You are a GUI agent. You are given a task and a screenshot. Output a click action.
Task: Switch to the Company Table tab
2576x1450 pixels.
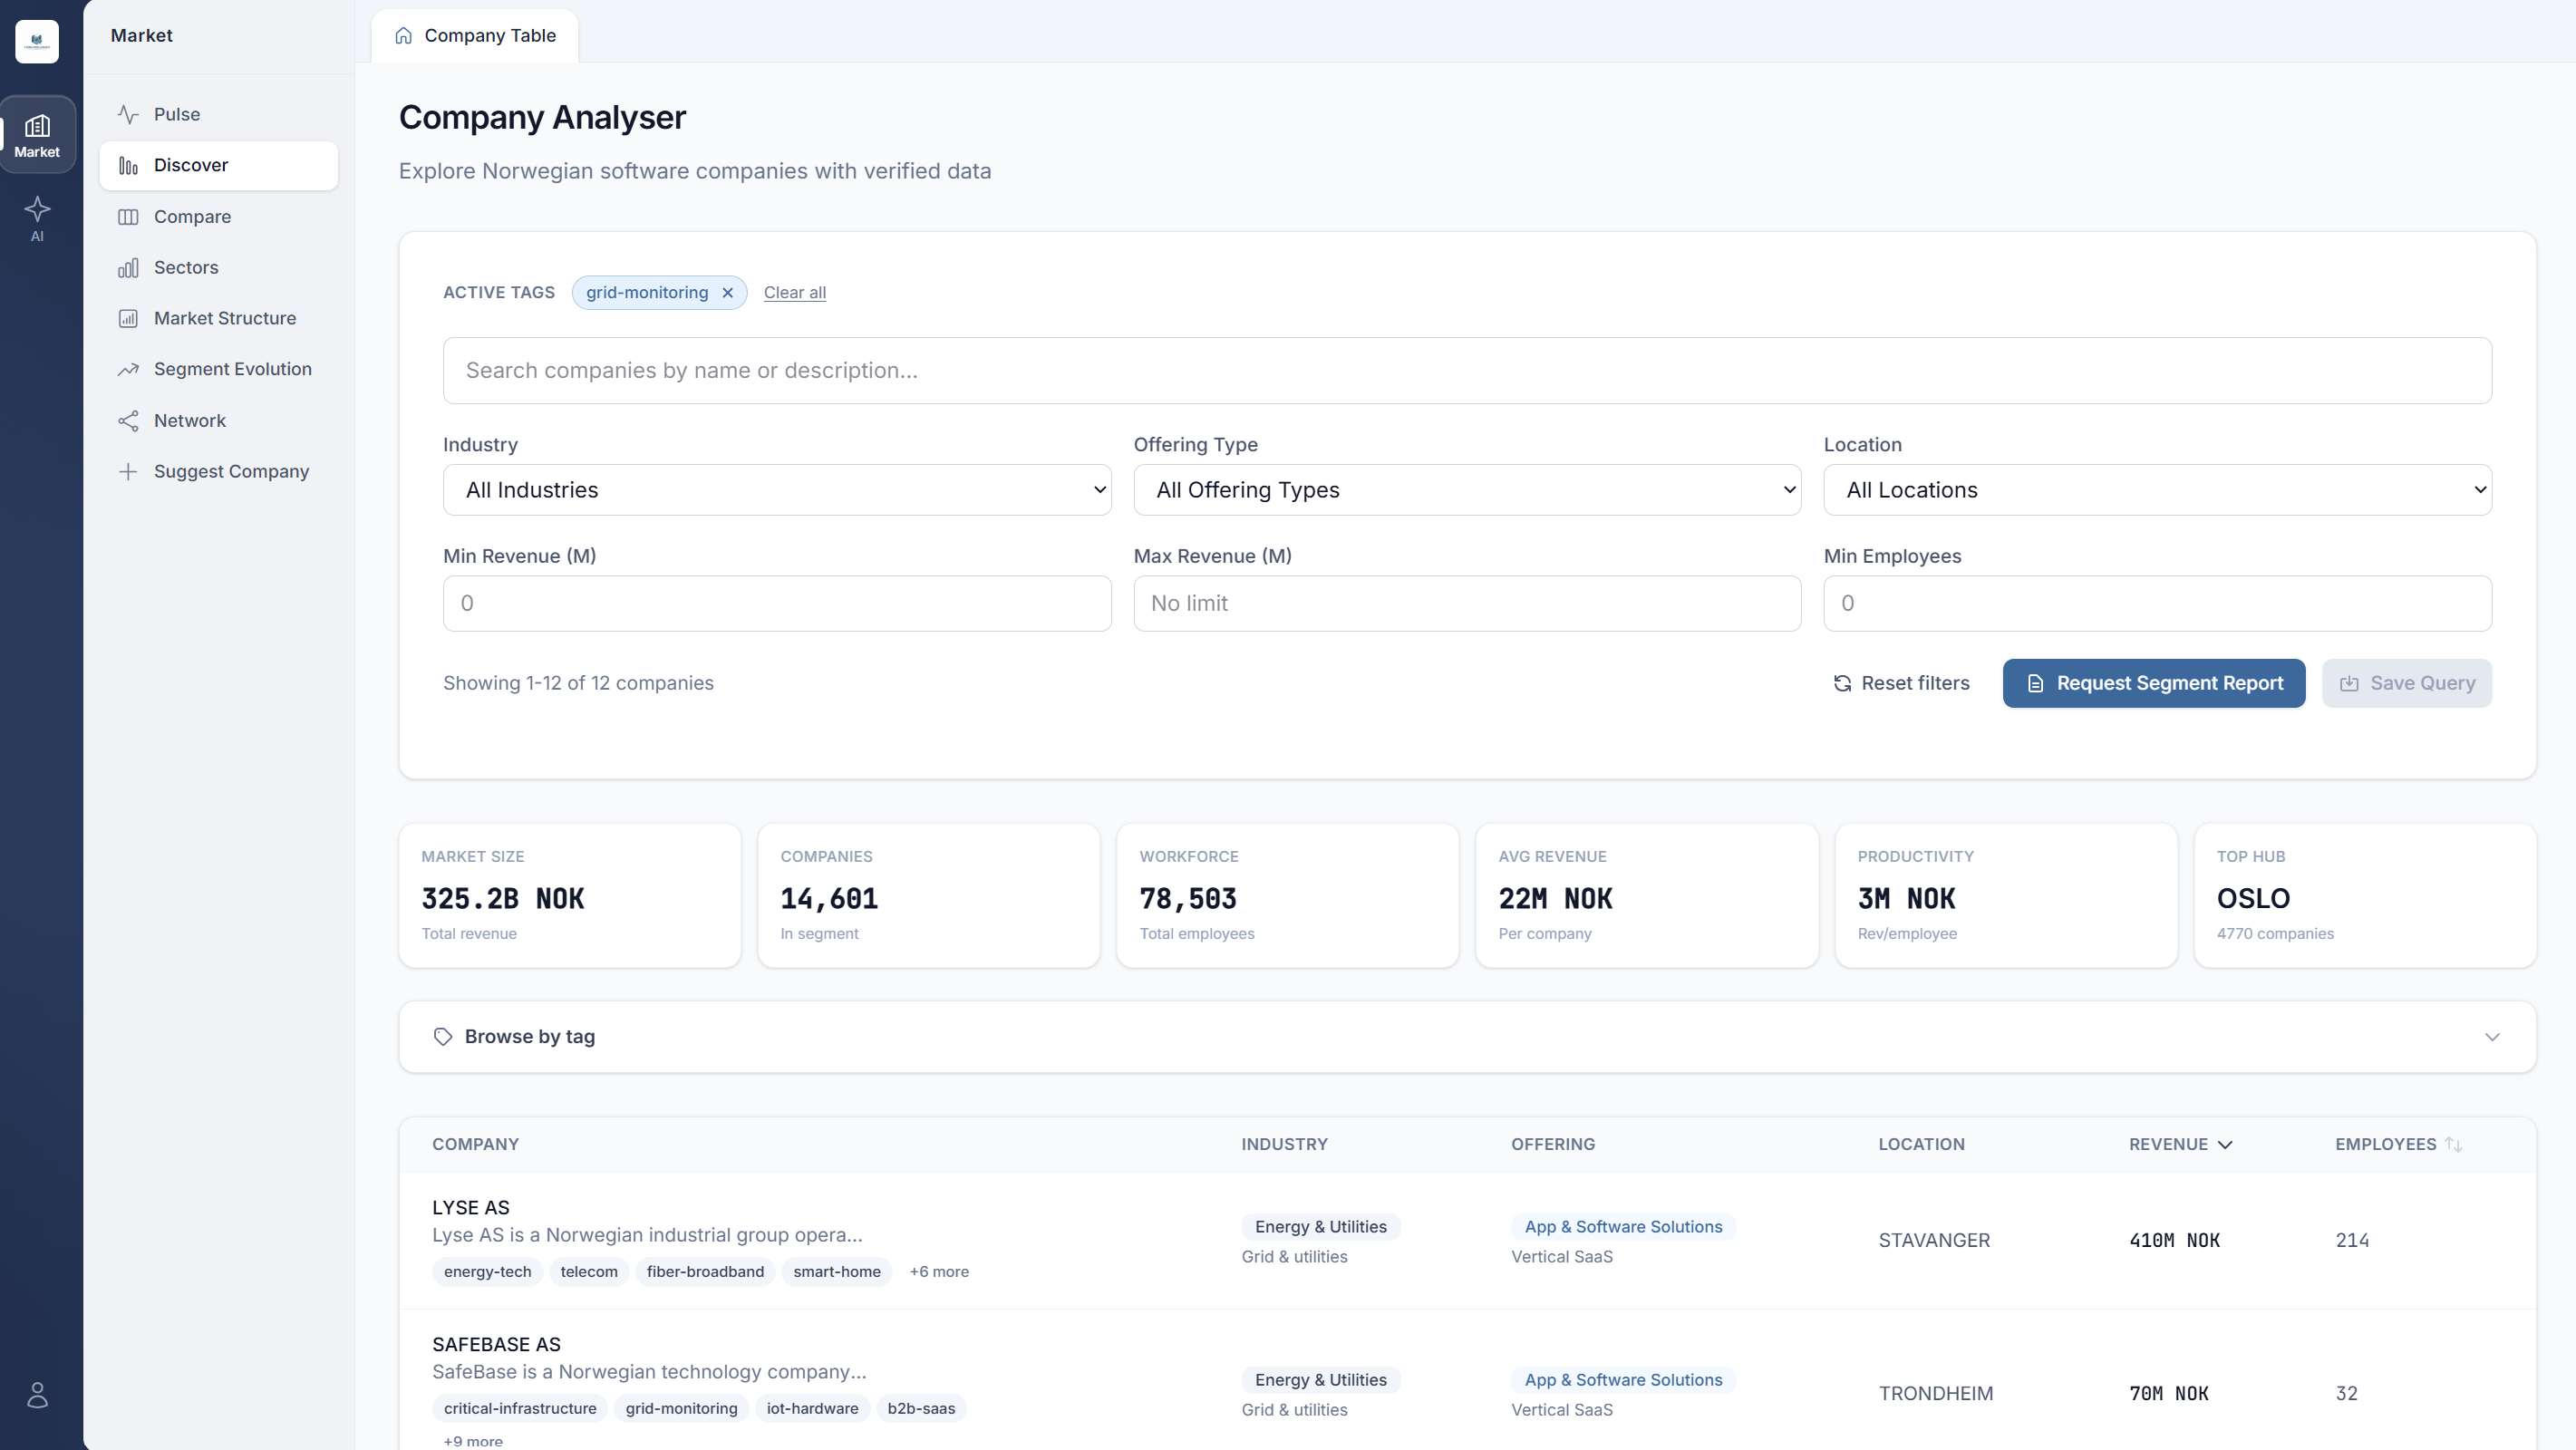coord(475,36)
